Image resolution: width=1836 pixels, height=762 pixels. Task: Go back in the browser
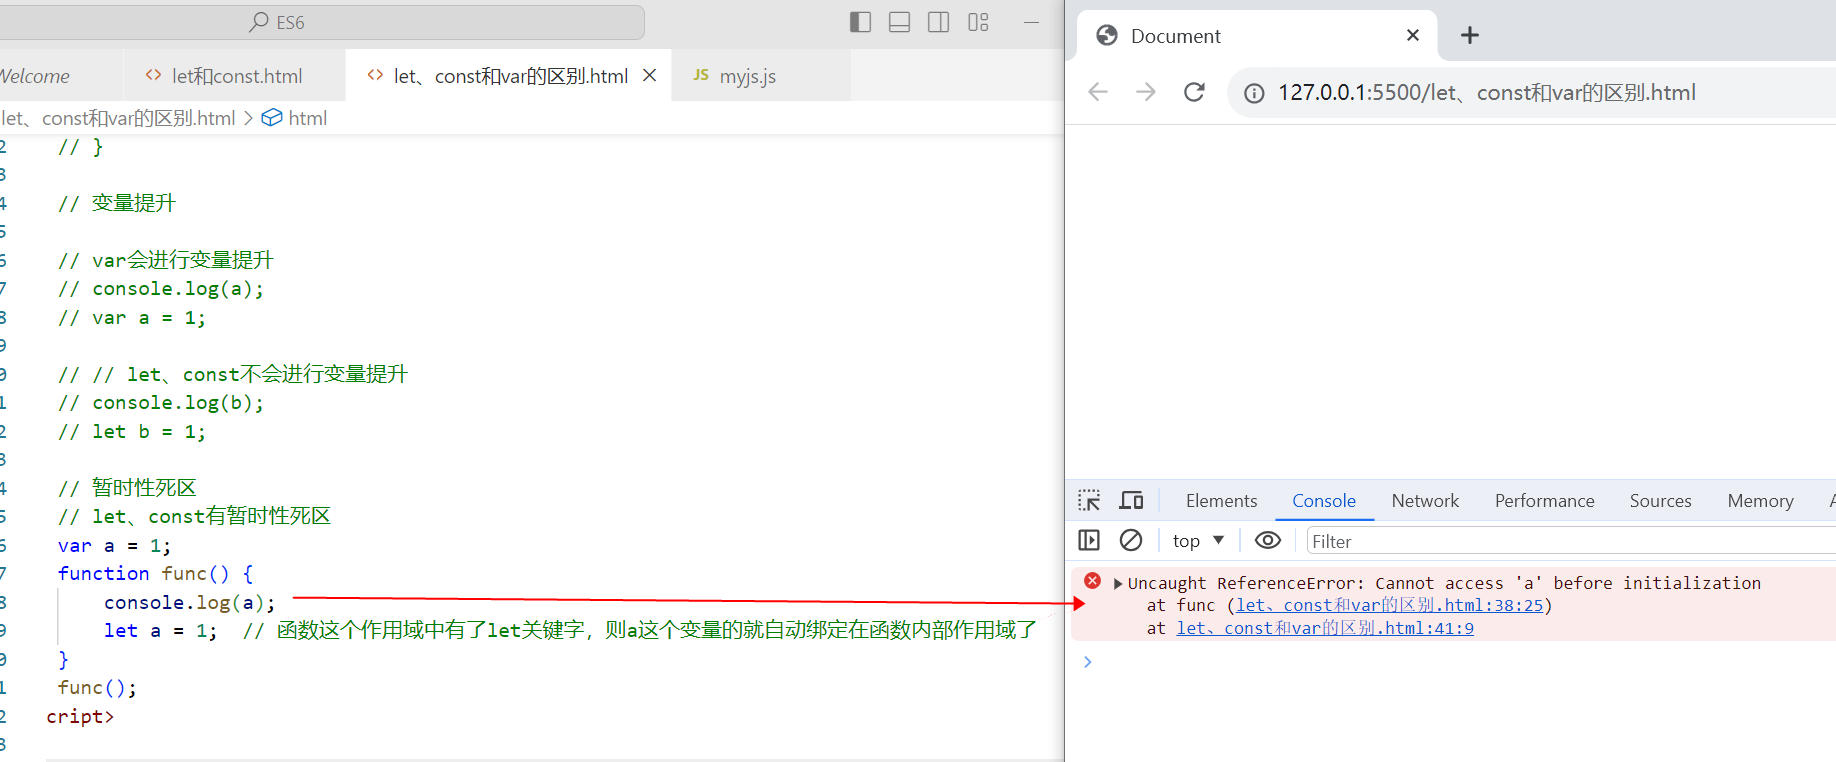pos(1098,92)
